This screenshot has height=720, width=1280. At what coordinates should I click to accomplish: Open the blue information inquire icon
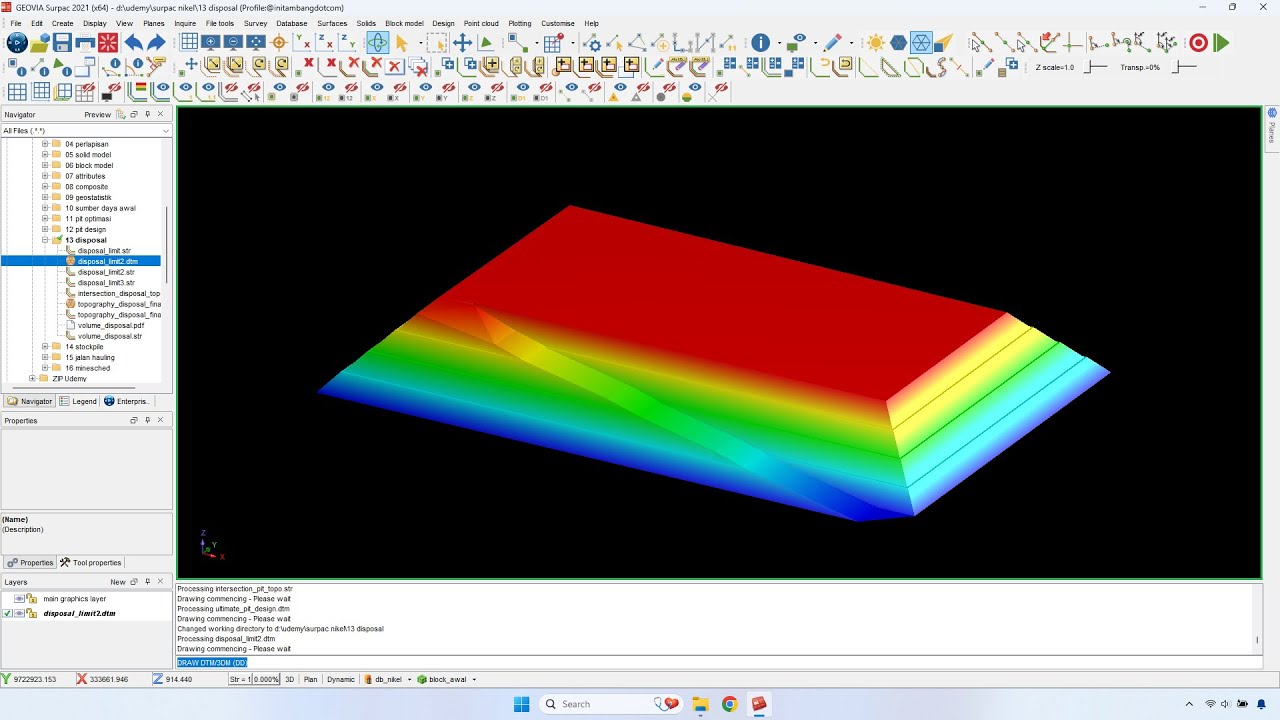[x=761, y=43]
